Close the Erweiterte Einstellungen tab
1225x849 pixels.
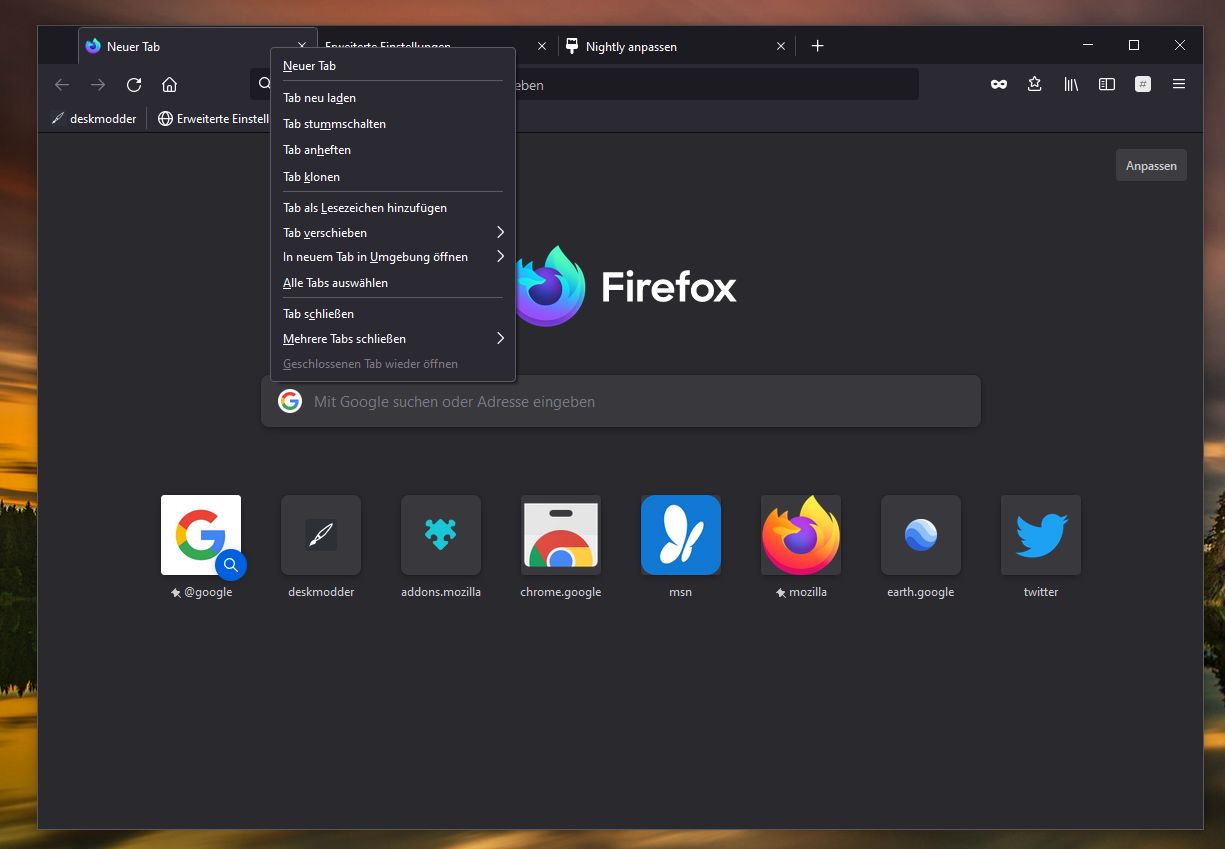pyautogui.click(x=542, y=46)
